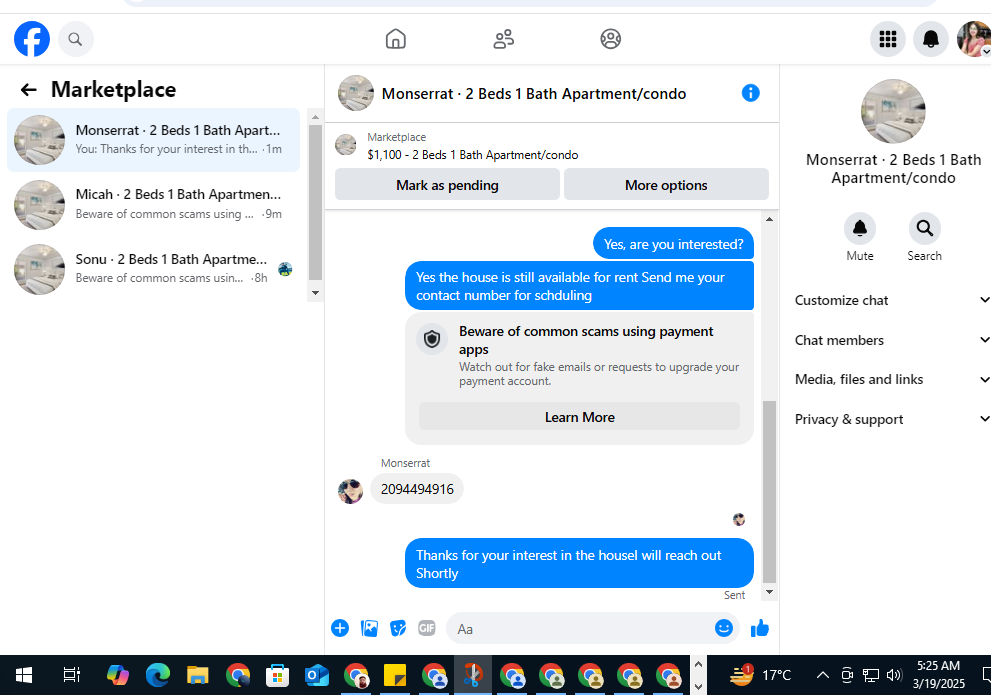Open the nine-dot menu grid
991x695 pixels.
pos(888,39)
